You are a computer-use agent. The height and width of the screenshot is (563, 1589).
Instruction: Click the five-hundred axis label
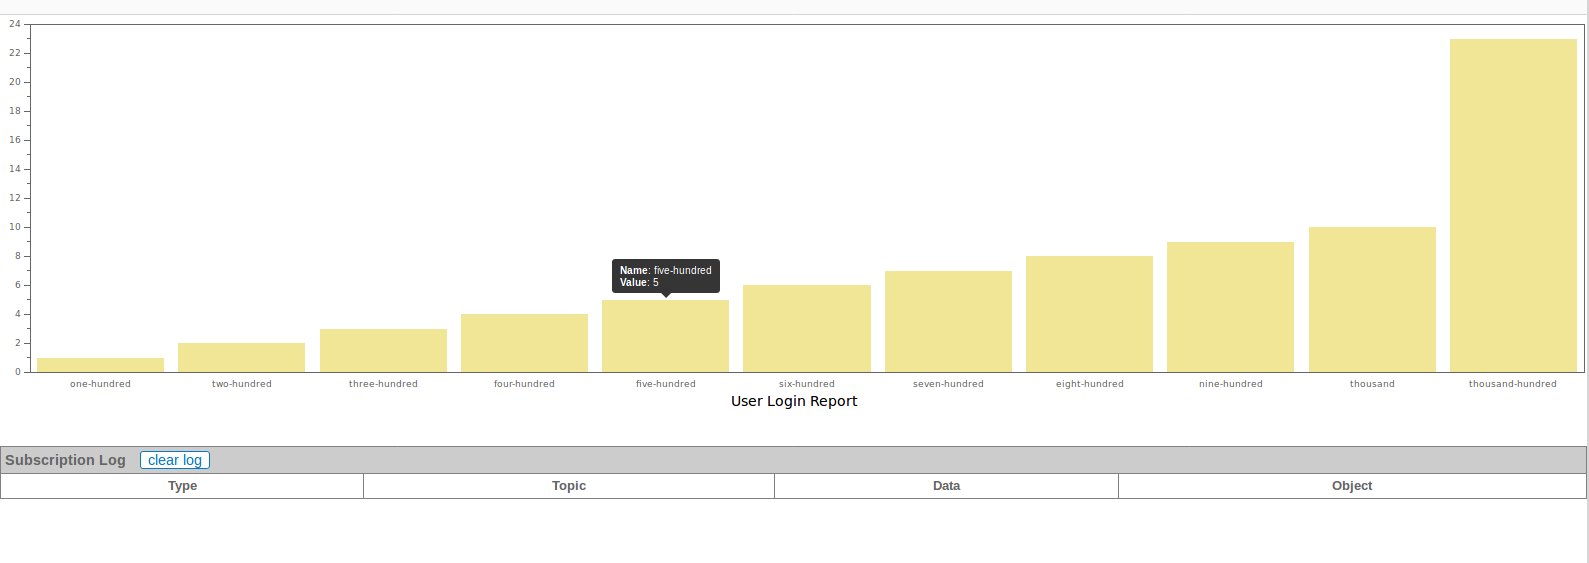tap(665, 384)
